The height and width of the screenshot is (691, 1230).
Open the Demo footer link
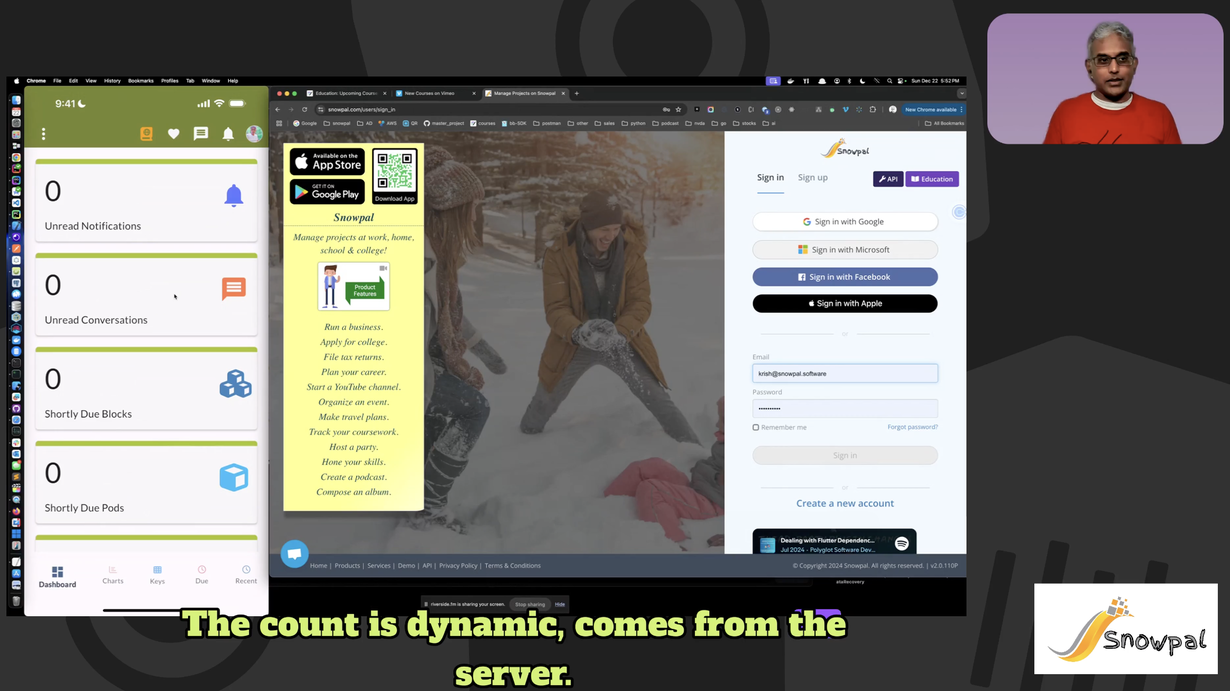(406, 566)
